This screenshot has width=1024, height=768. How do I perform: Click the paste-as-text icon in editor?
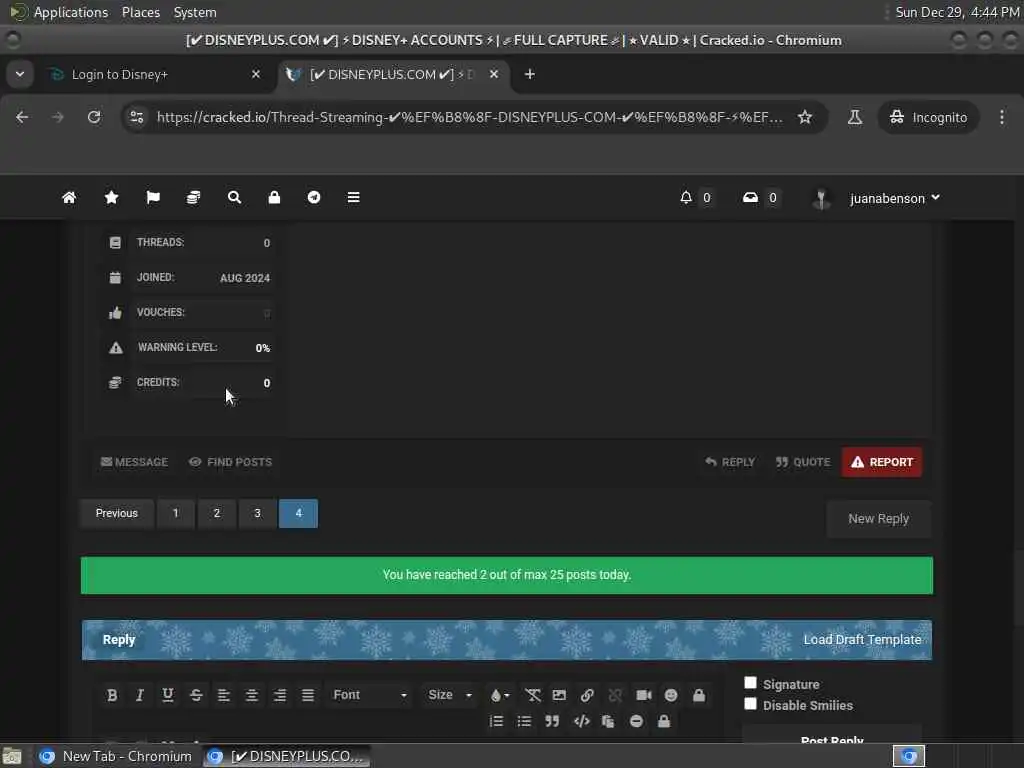[608, 721]
